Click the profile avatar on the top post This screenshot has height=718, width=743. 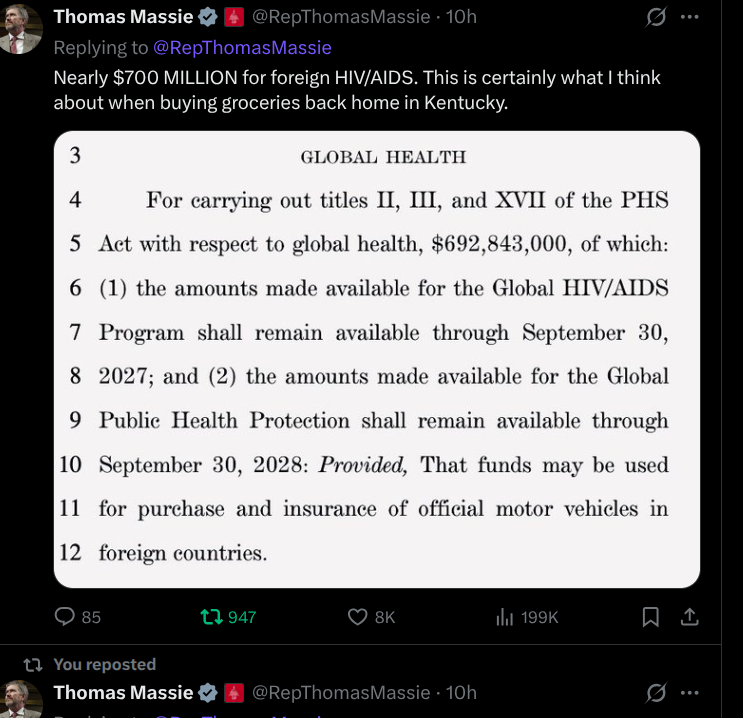click(x=21, y=28)
